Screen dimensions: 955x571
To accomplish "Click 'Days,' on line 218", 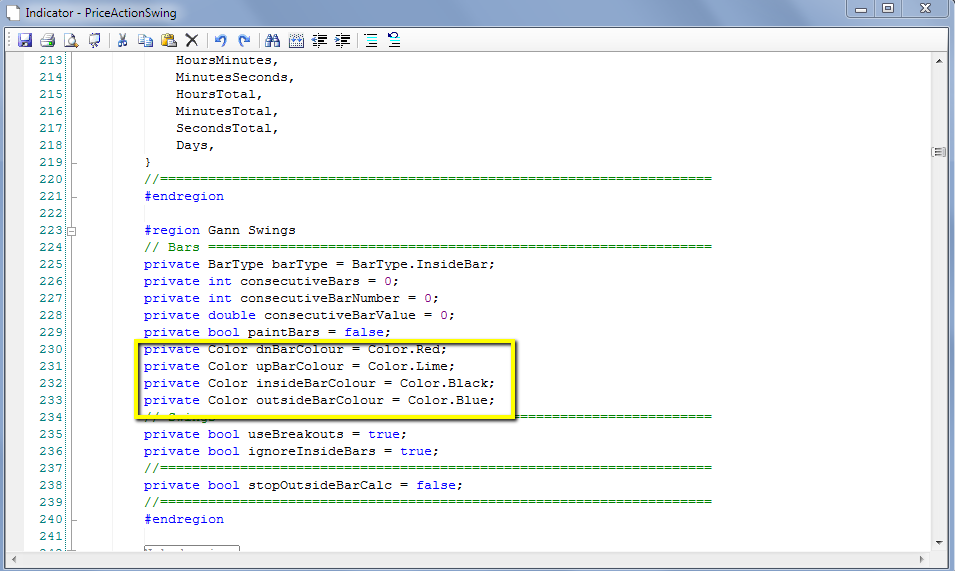I will (x=195, y=145).
